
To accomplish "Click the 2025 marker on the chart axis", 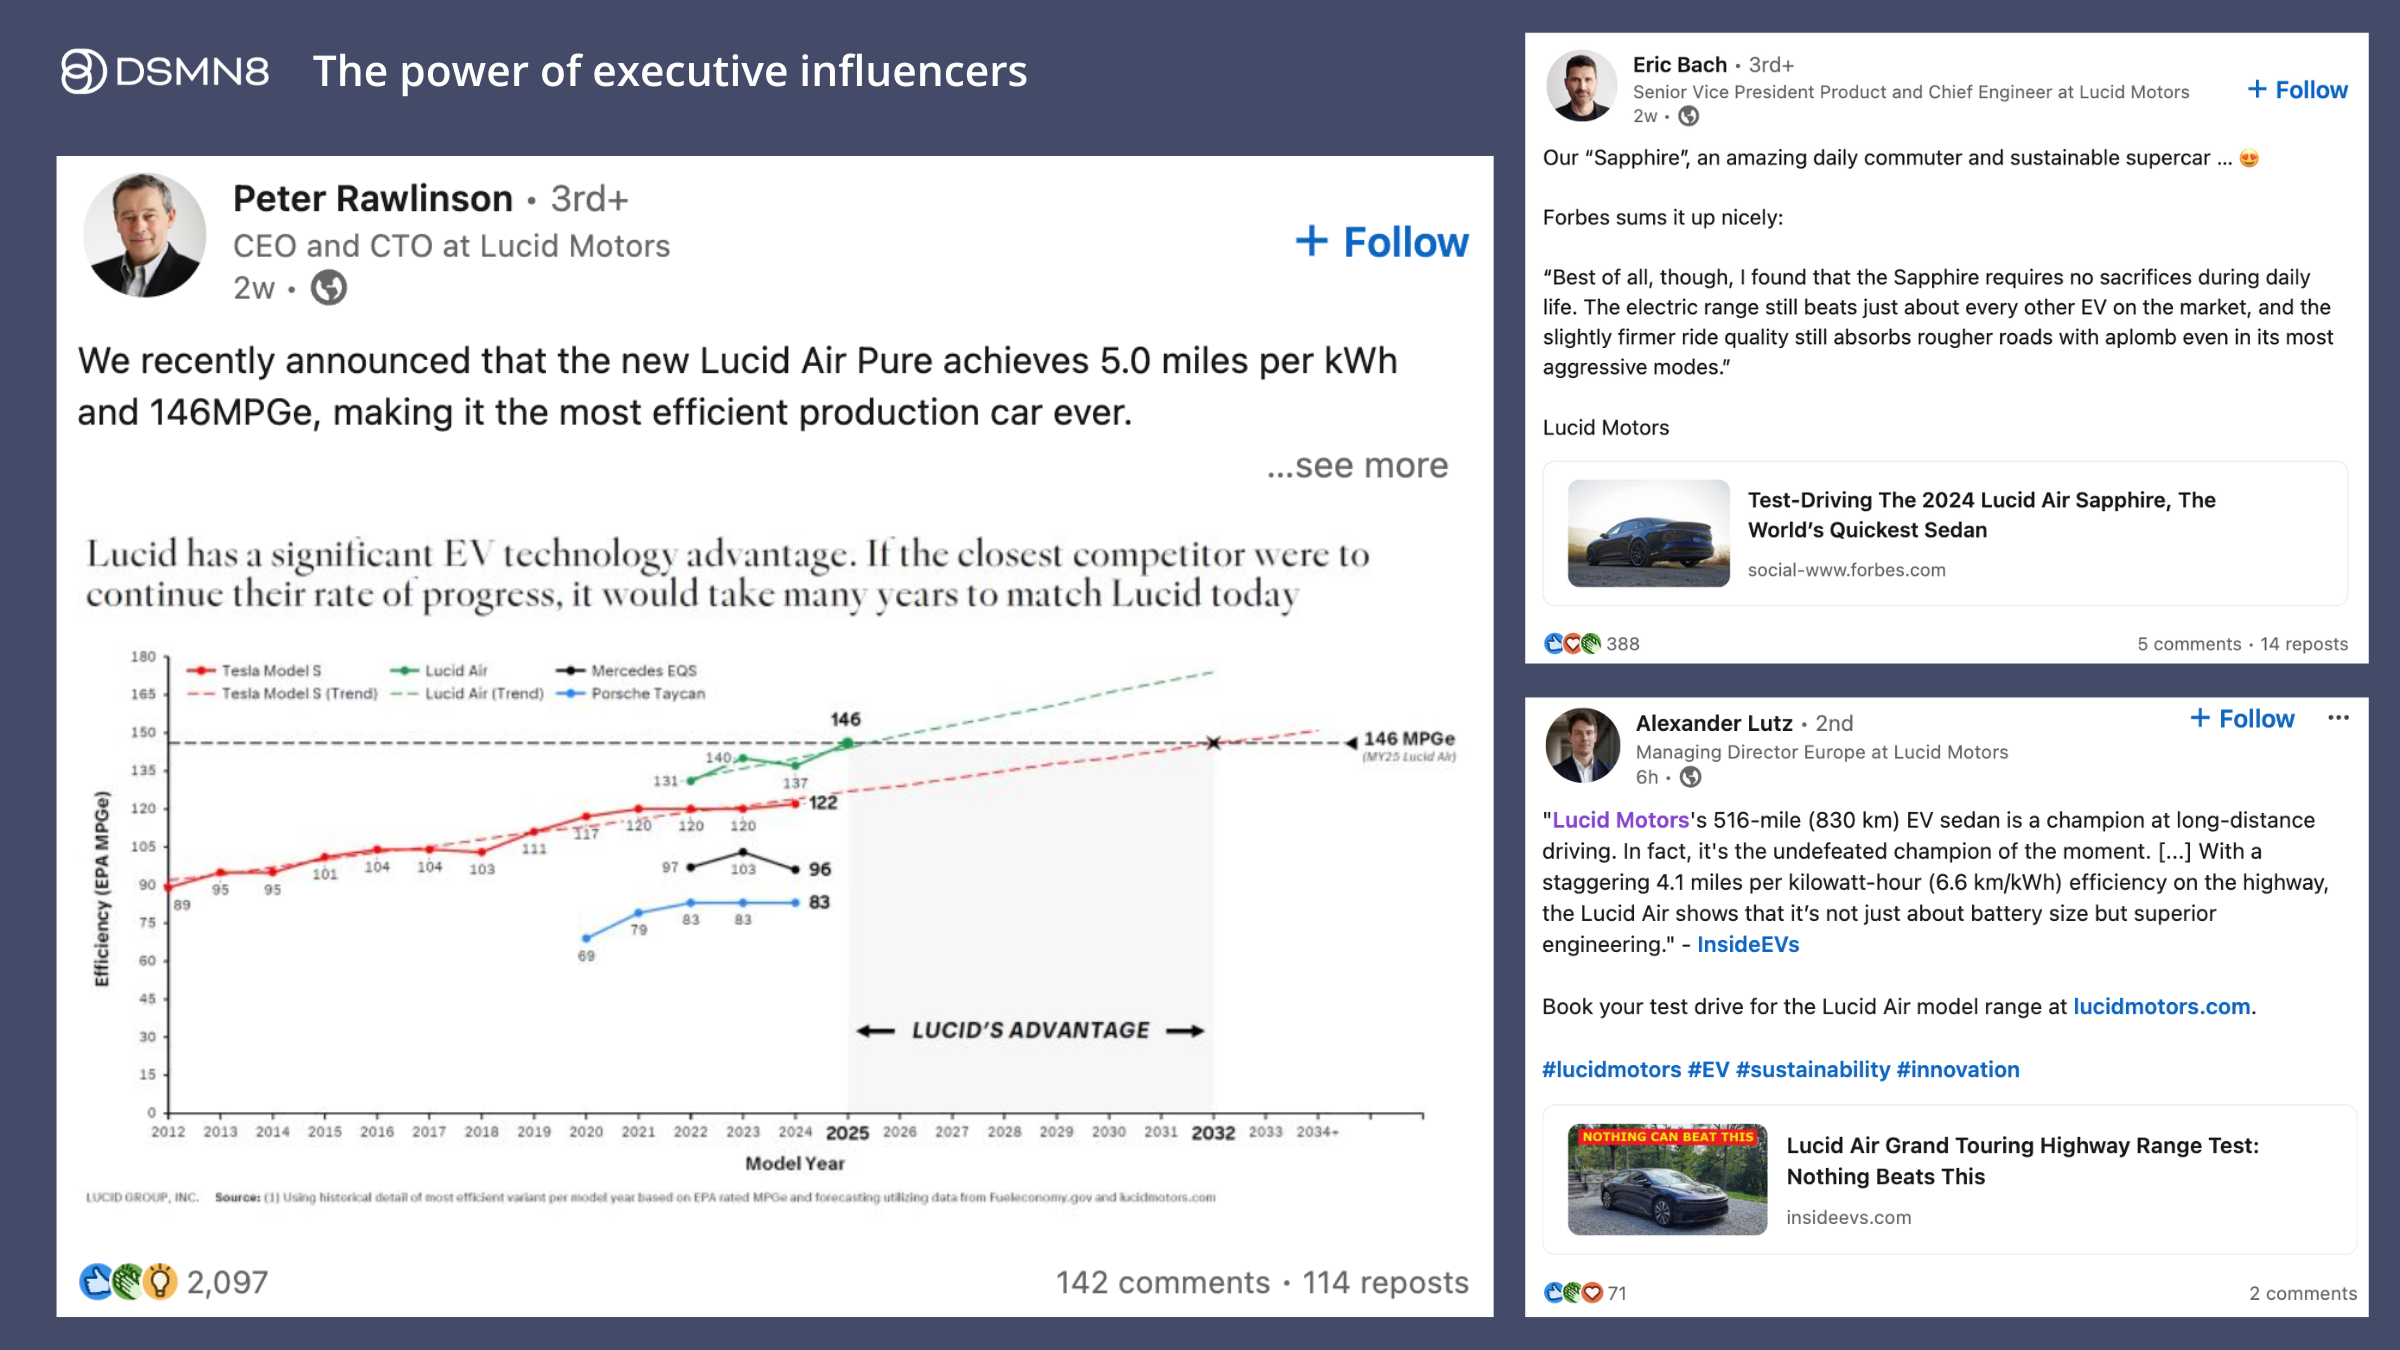I will pyautogui.click(x=847, y=1133).
